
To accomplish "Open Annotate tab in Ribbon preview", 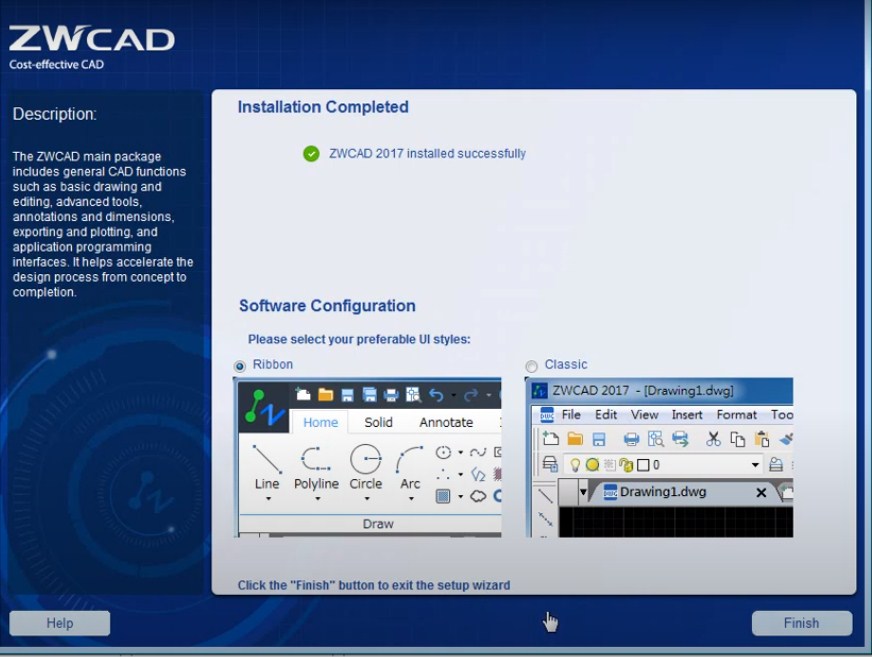I will point(446,422).
